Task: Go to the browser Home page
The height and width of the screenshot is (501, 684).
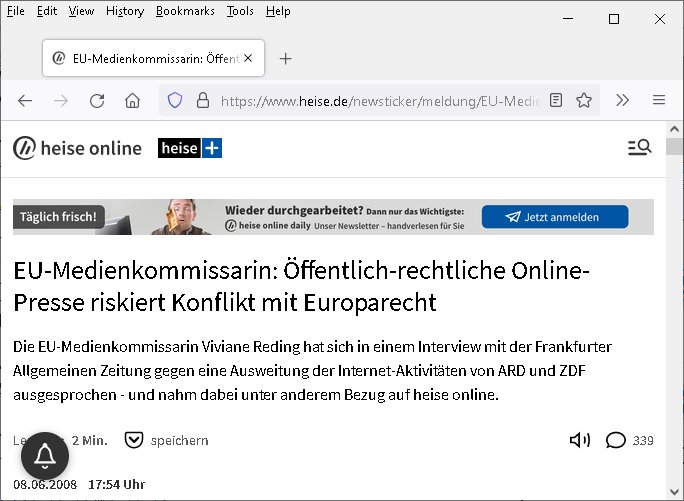Action: pyautogui.click(x=132, y=100)
